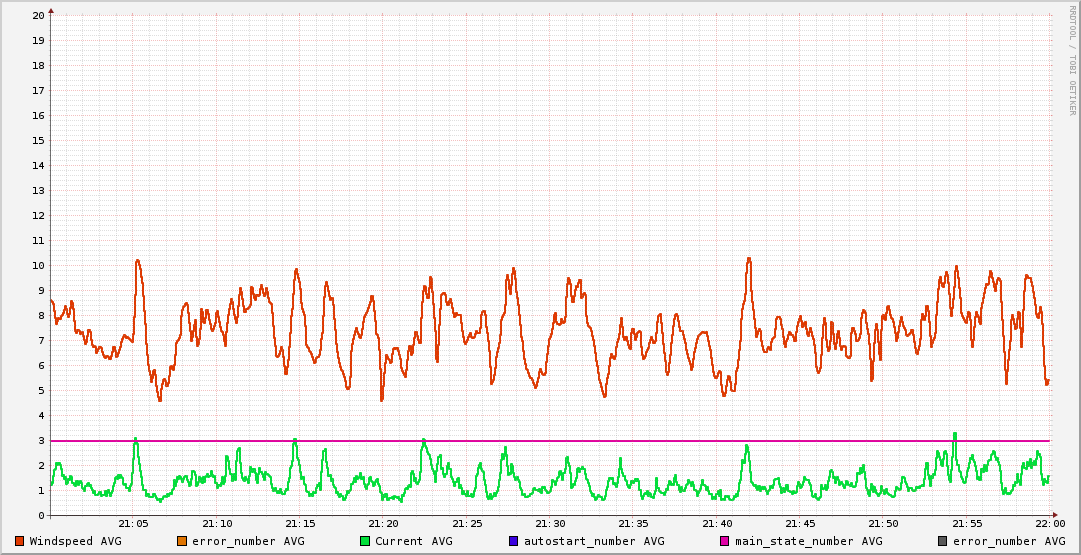Image resolution: width=1081 pixels, height=555 pixels.
Task: Click the dark gray error_number legend swatch
Action: tap(943, 541)
